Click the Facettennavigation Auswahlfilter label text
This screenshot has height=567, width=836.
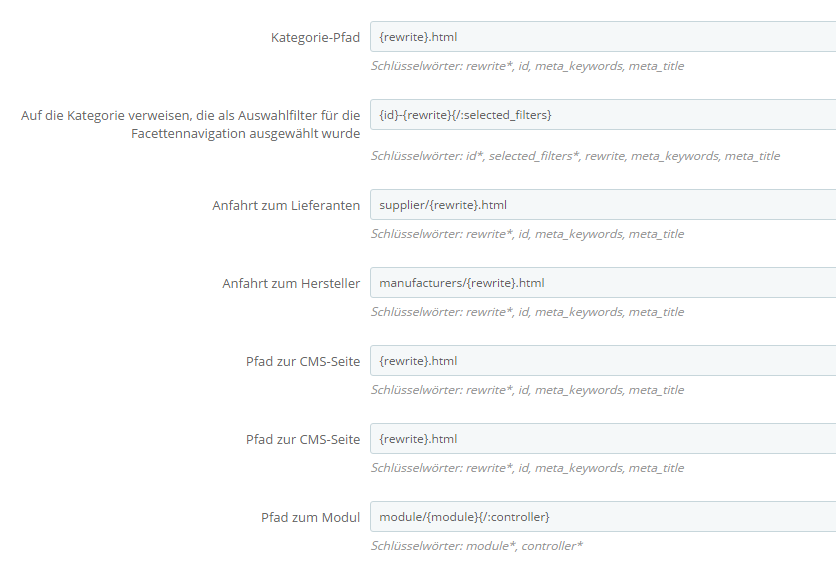point(190,125)
